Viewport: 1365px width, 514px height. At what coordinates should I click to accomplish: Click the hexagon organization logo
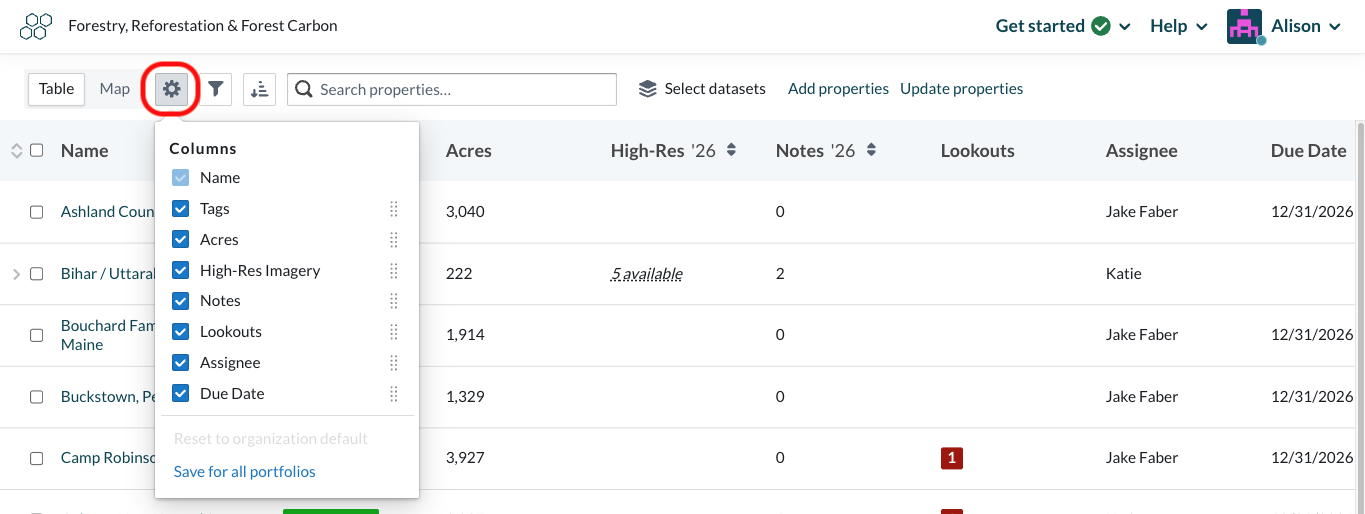tap(36, 26)
